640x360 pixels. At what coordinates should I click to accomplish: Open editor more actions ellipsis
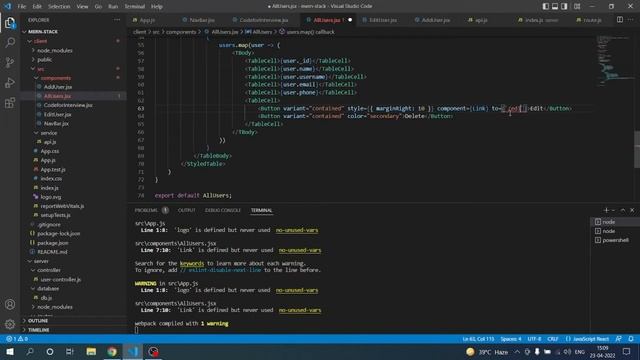pyautogui.click(x=631, y=20)
